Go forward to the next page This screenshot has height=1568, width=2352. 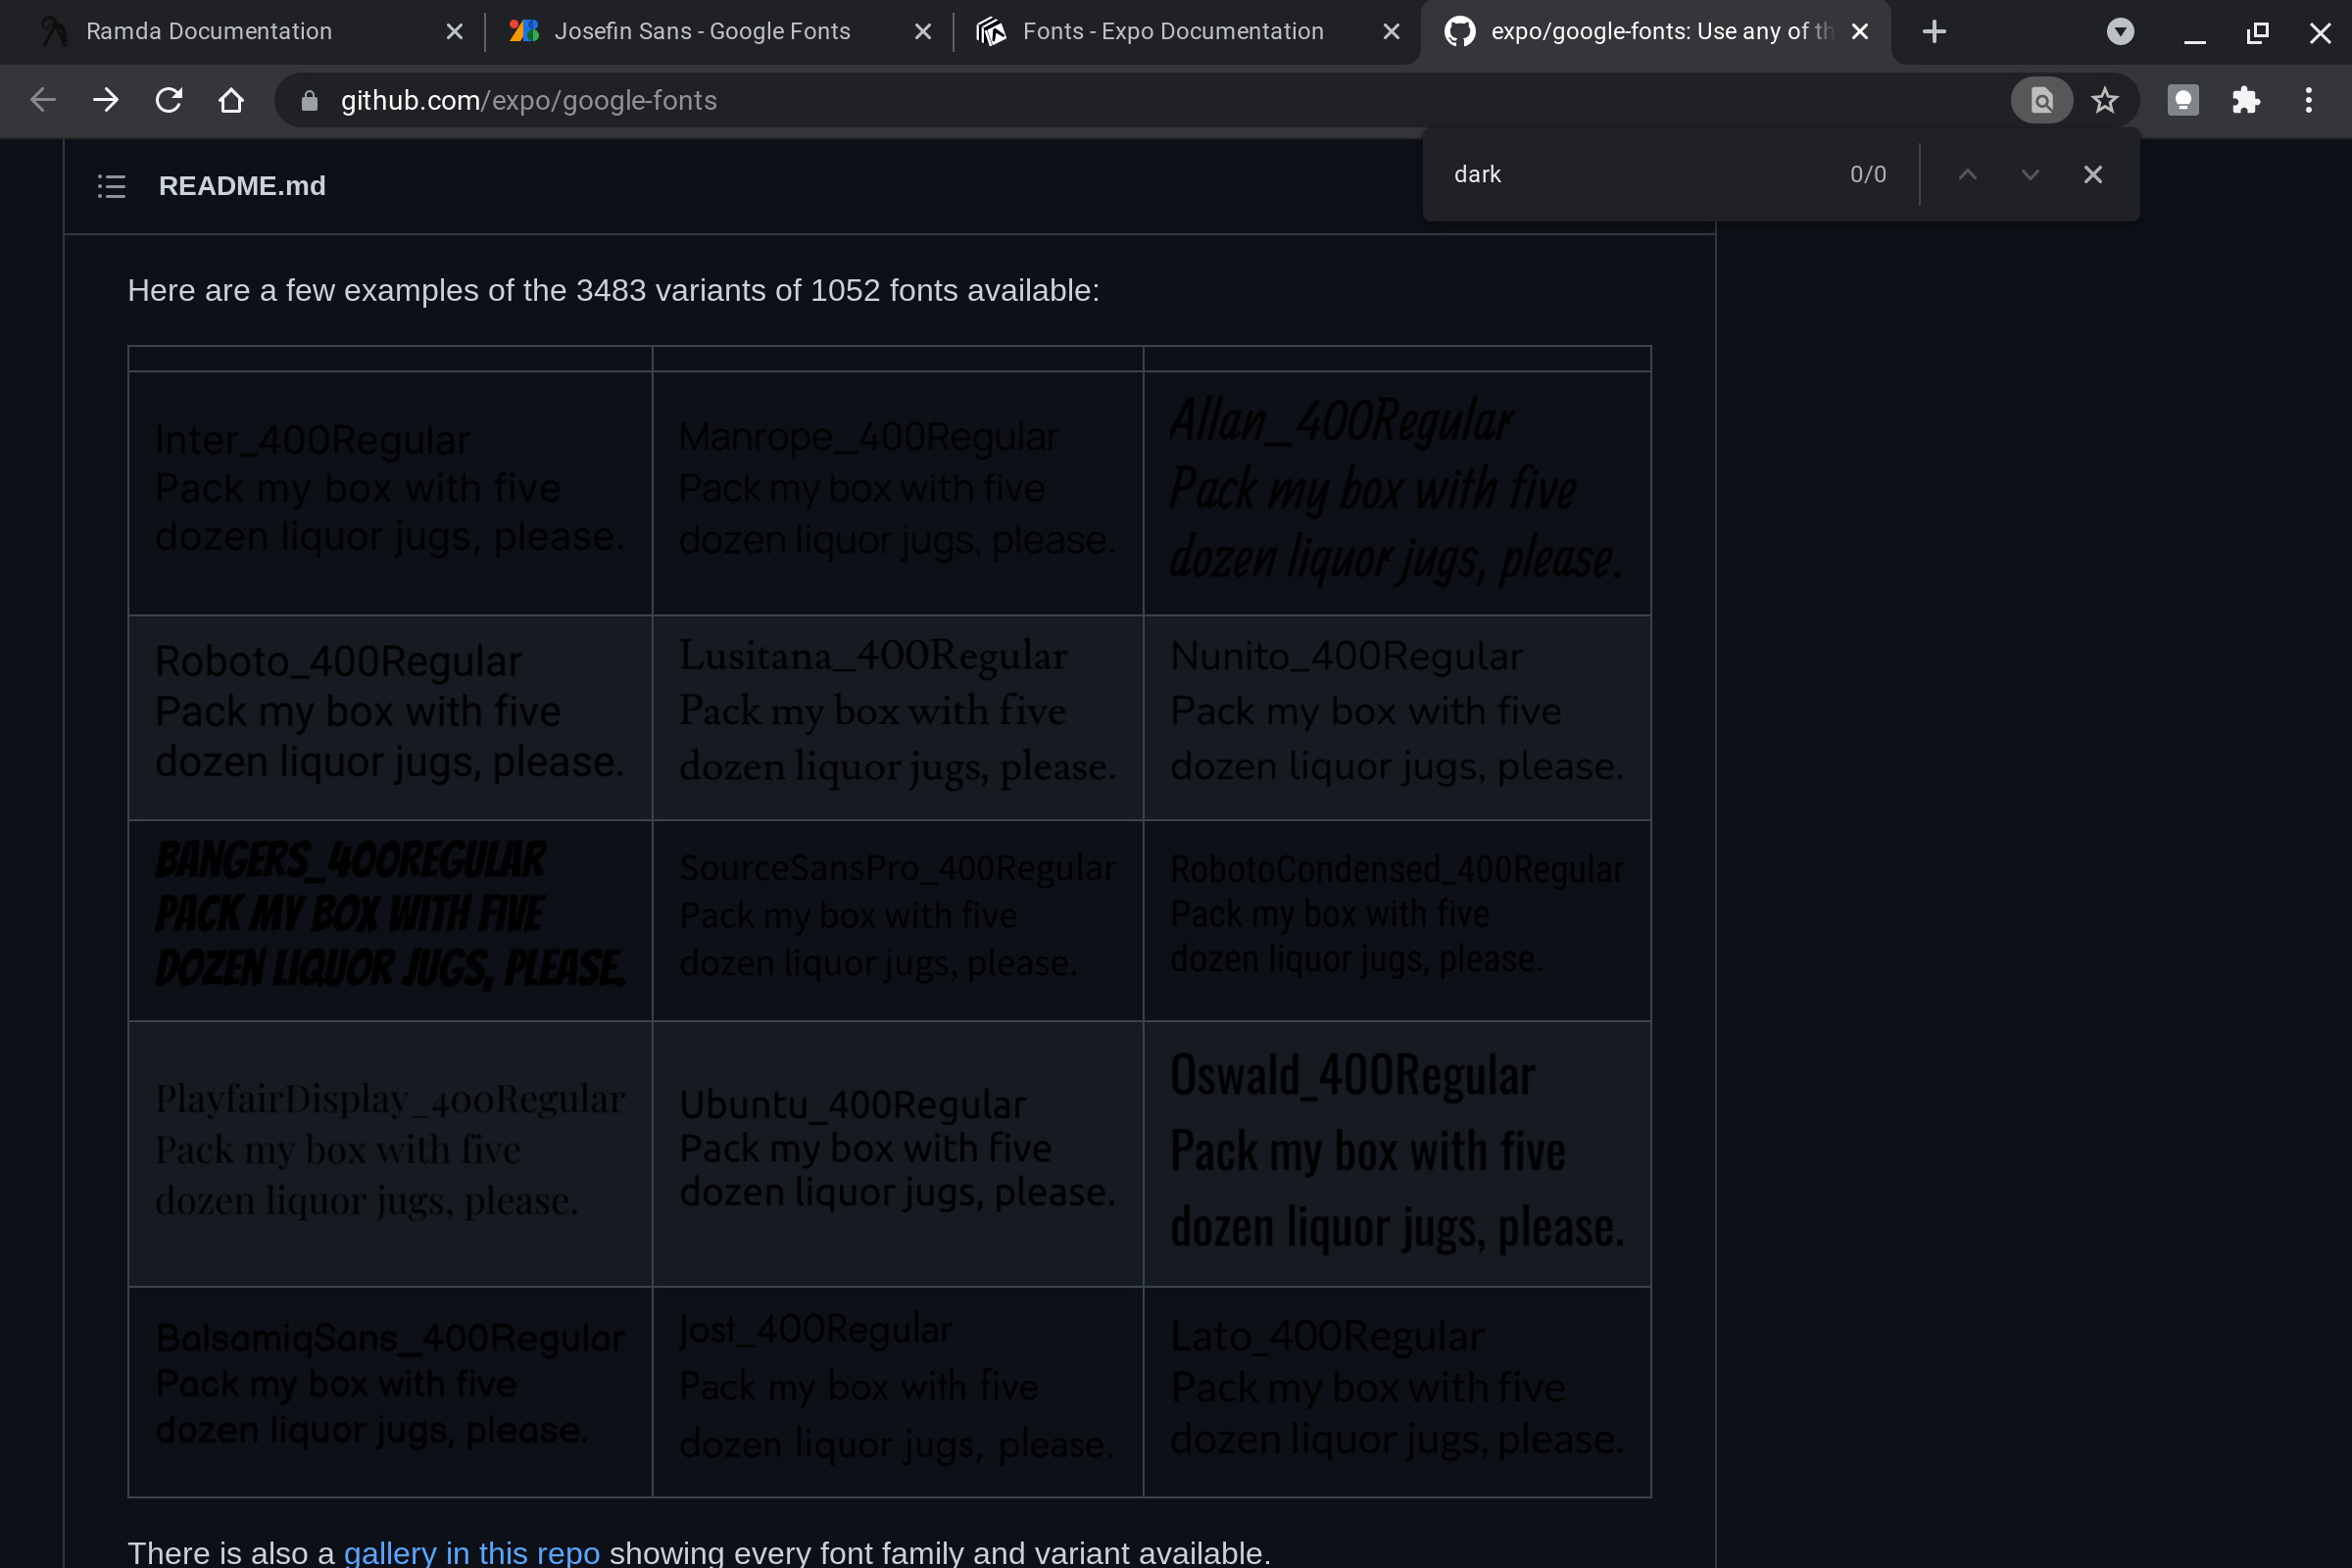(x=106, y=100)
